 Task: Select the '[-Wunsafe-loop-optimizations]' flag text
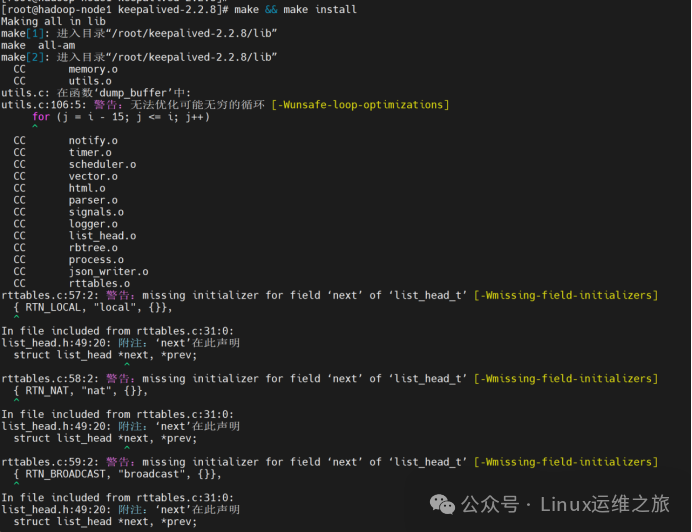(x=360, y=105)
